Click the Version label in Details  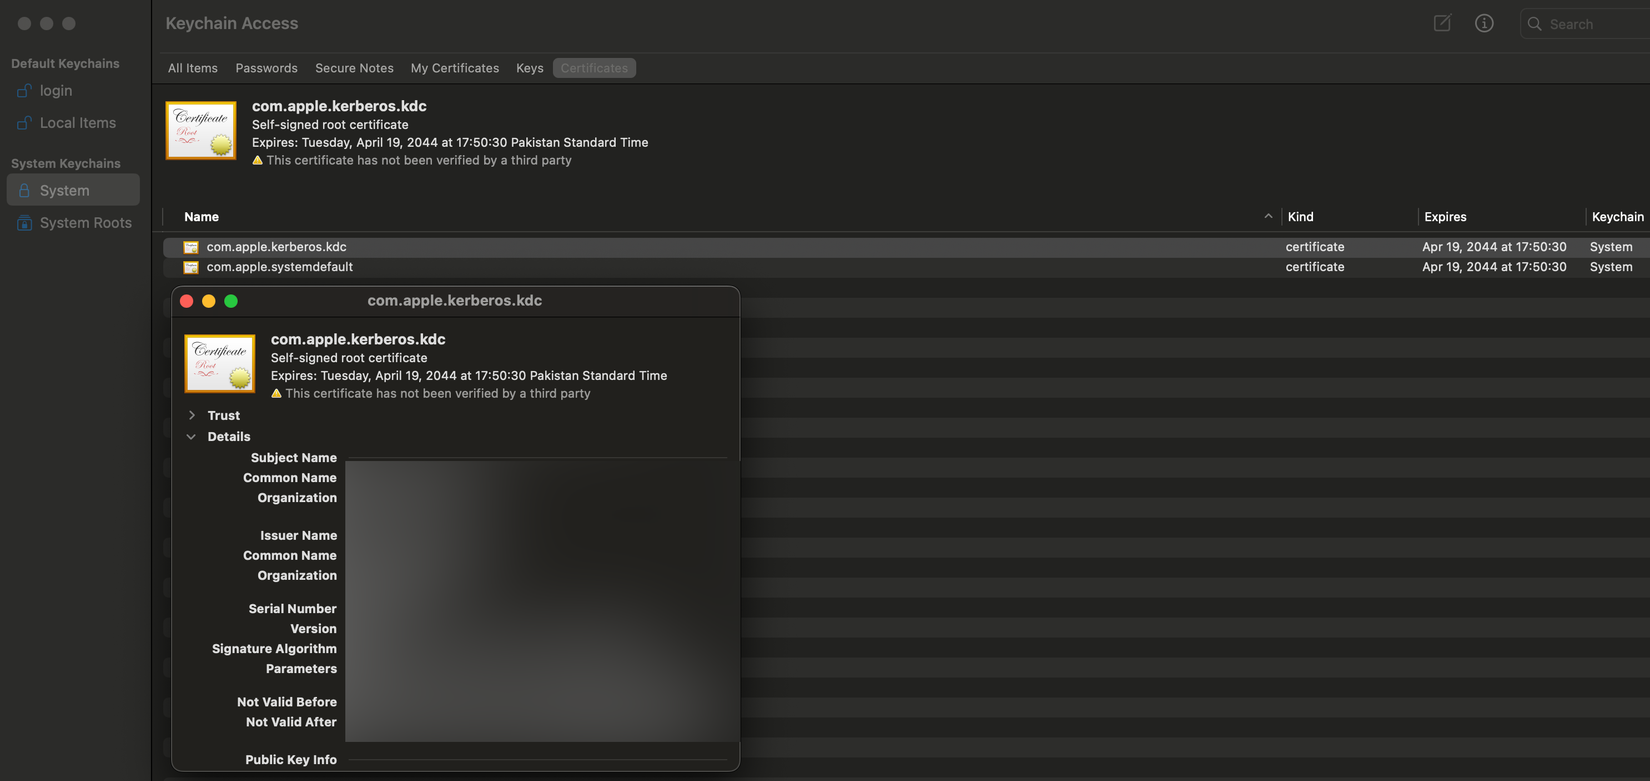[313, 629]
